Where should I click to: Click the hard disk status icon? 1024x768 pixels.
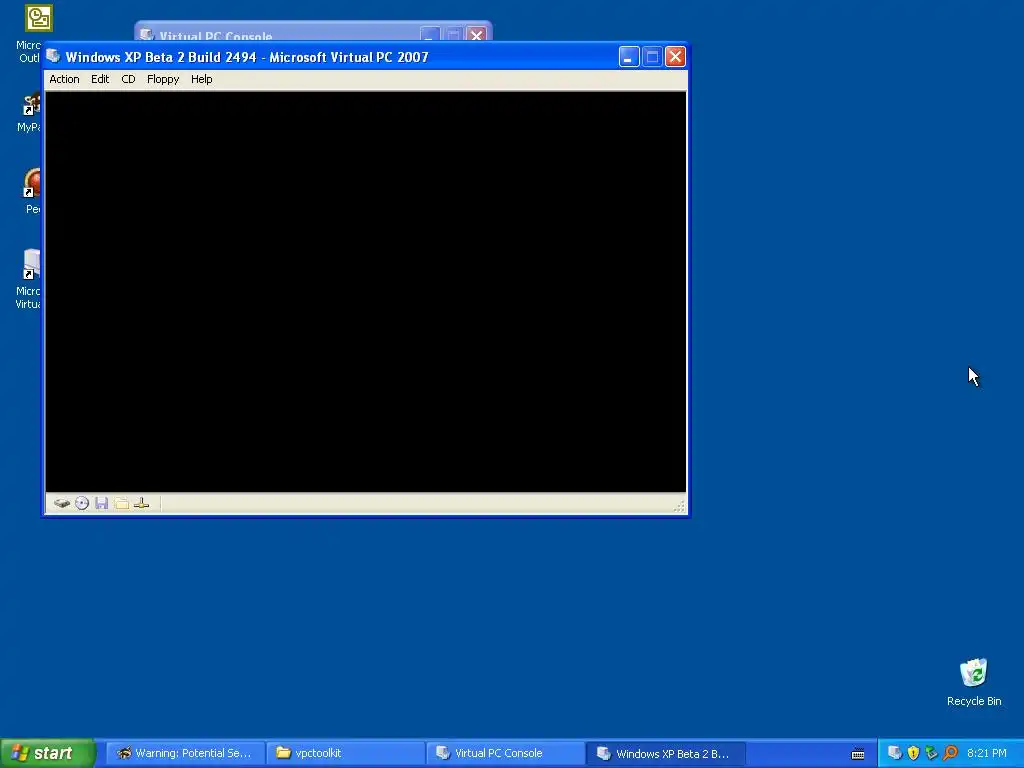[62, 504]
